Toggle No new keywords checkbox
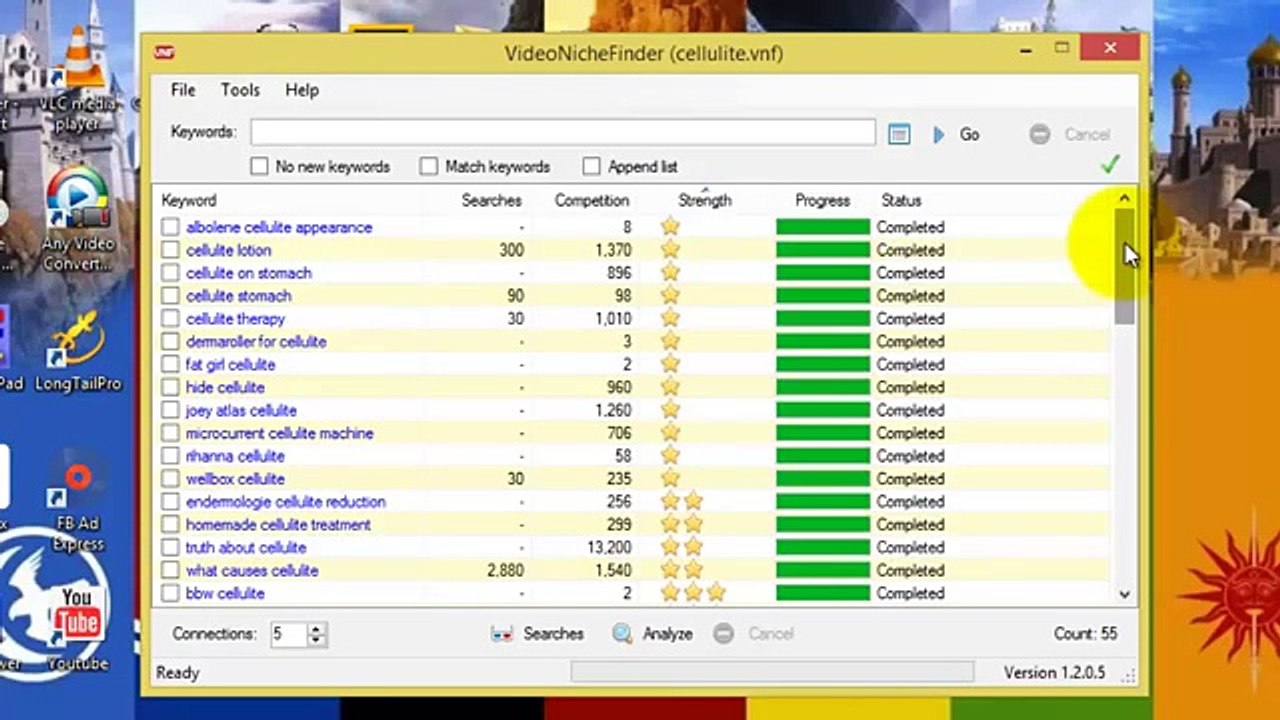Viewport: 1280px width, 720px height. click(259, 166)
